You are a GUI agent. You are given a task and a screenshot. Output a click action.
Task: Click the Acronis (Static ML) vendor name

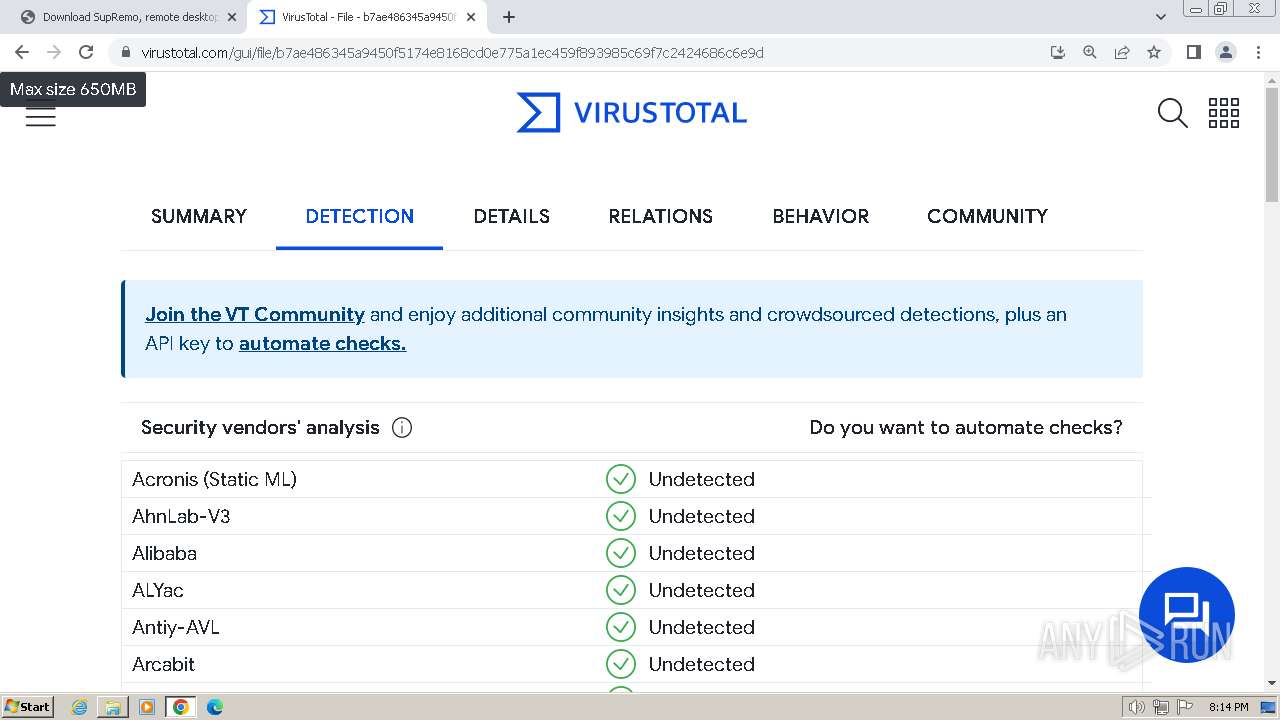214,479
